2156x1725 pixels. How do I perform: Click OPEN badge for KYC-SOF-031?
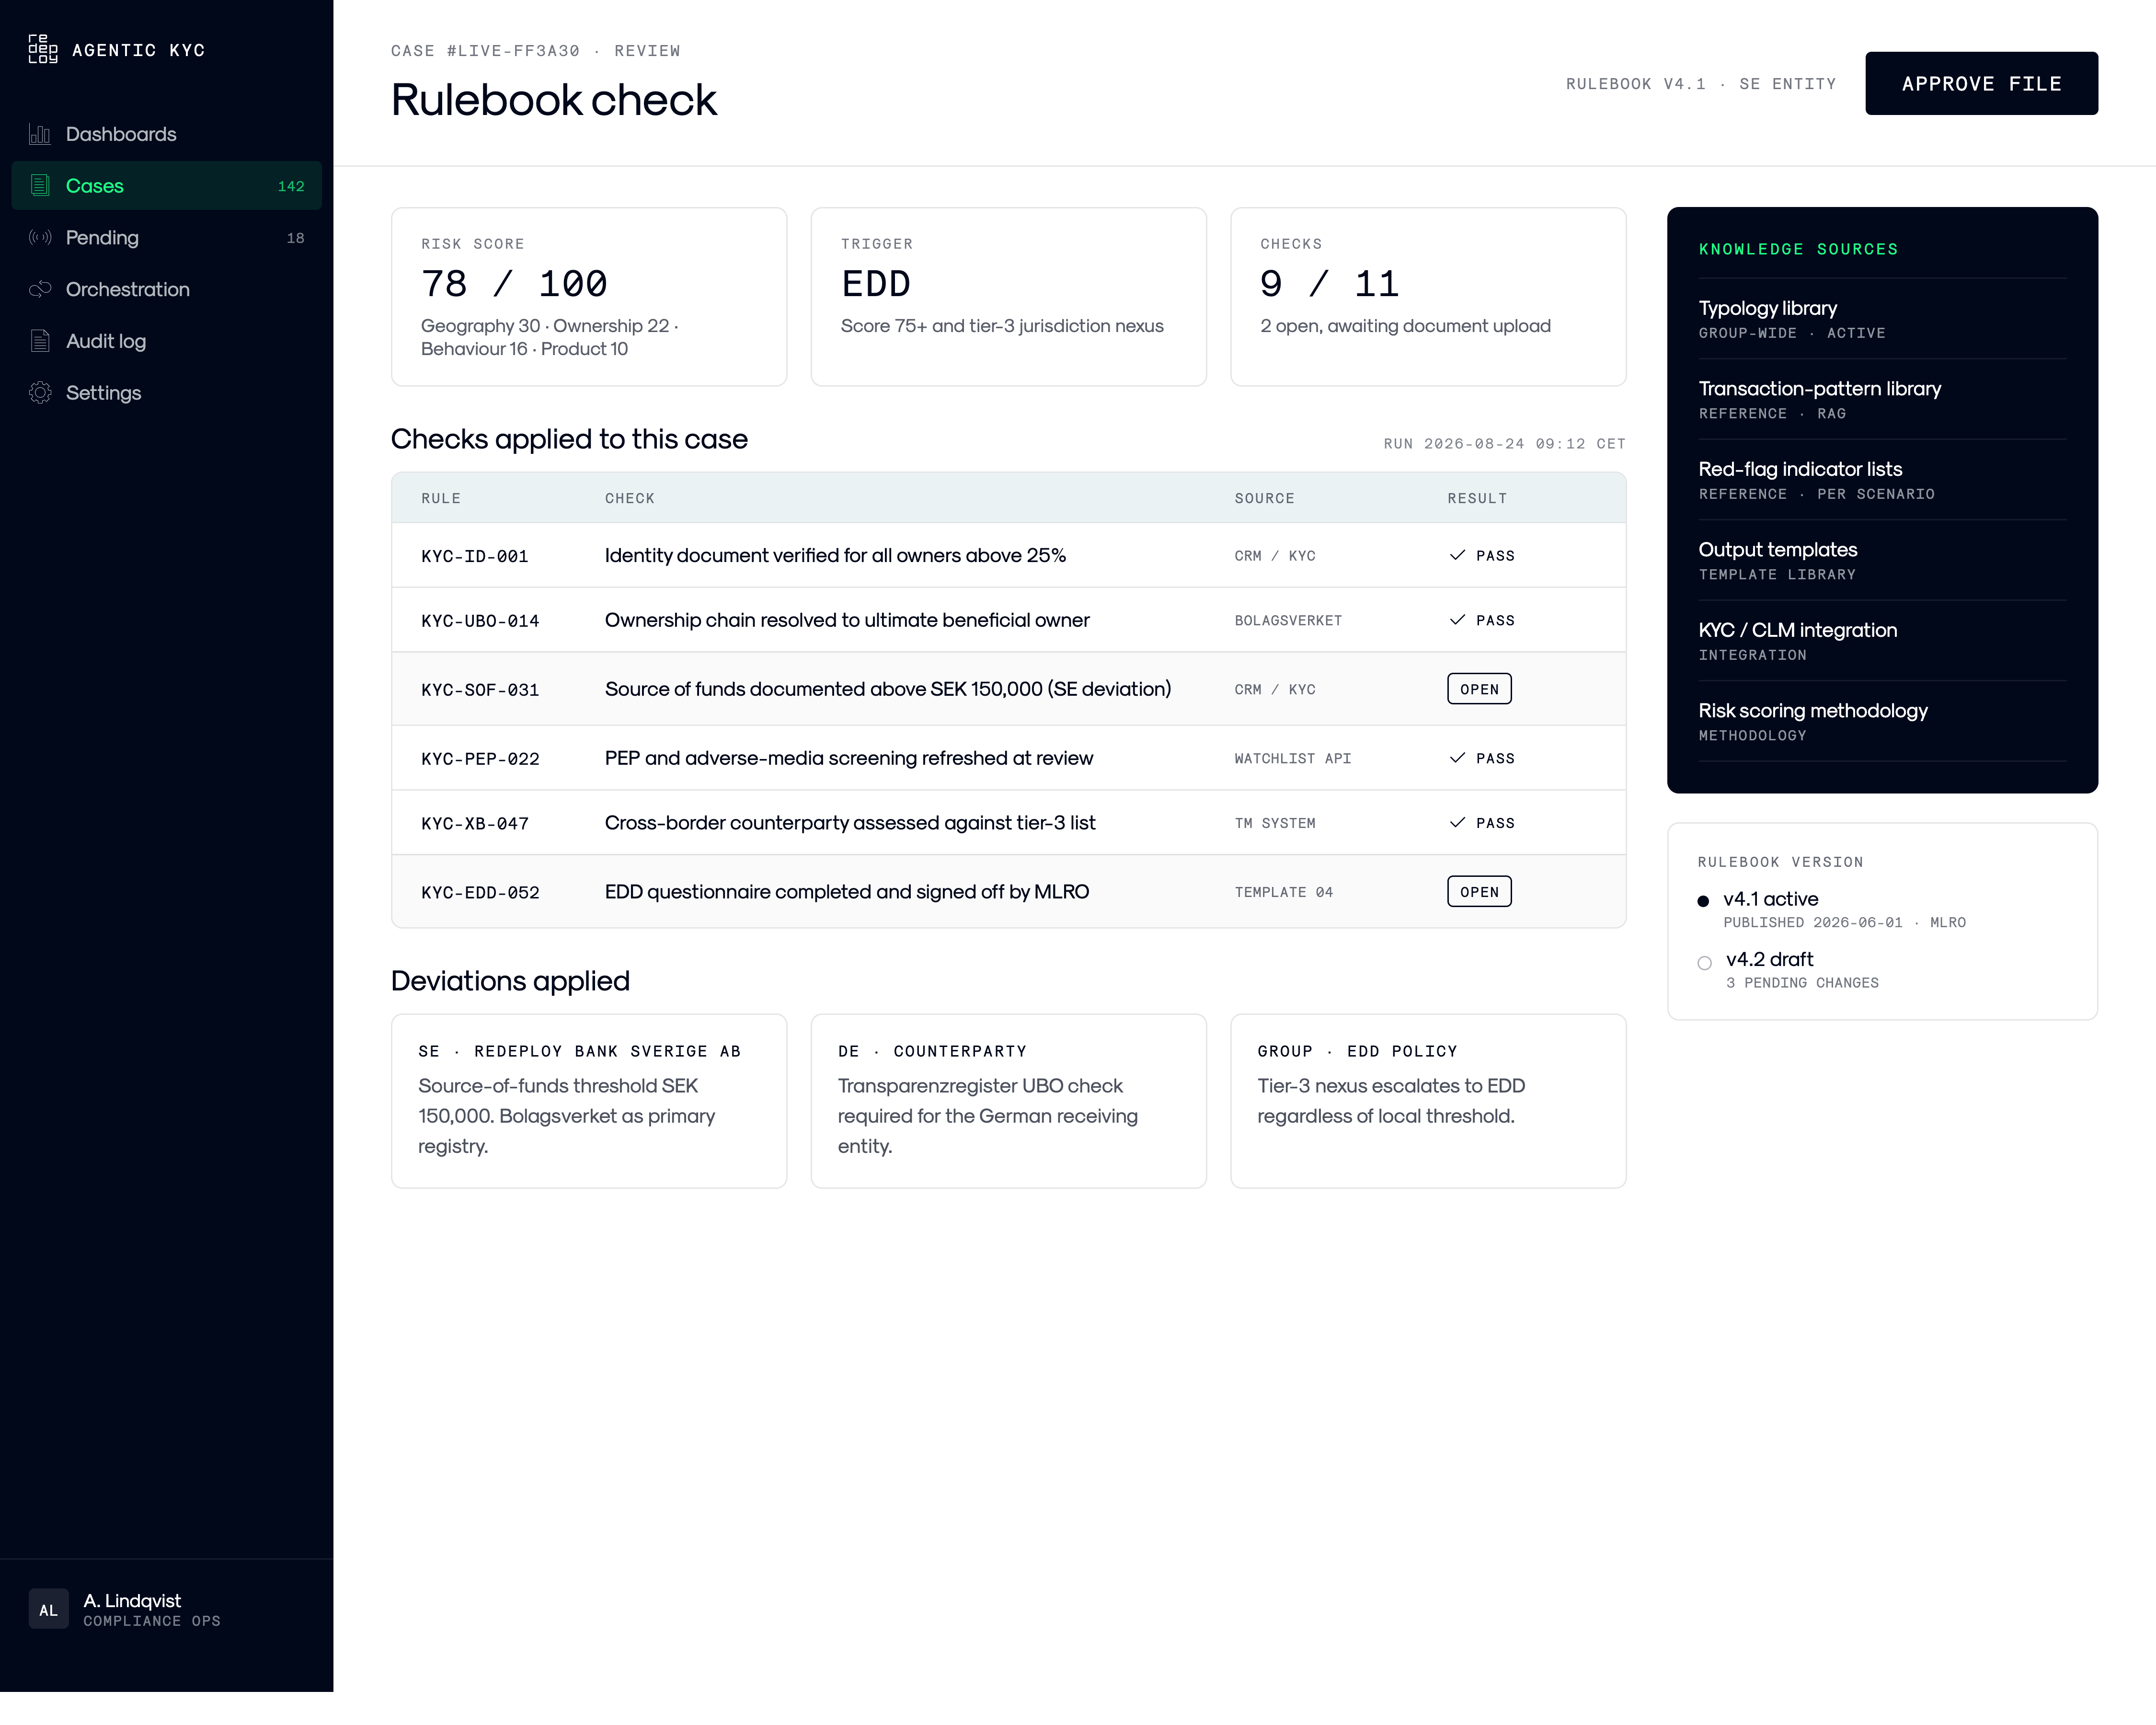(x=1479, y=690)
